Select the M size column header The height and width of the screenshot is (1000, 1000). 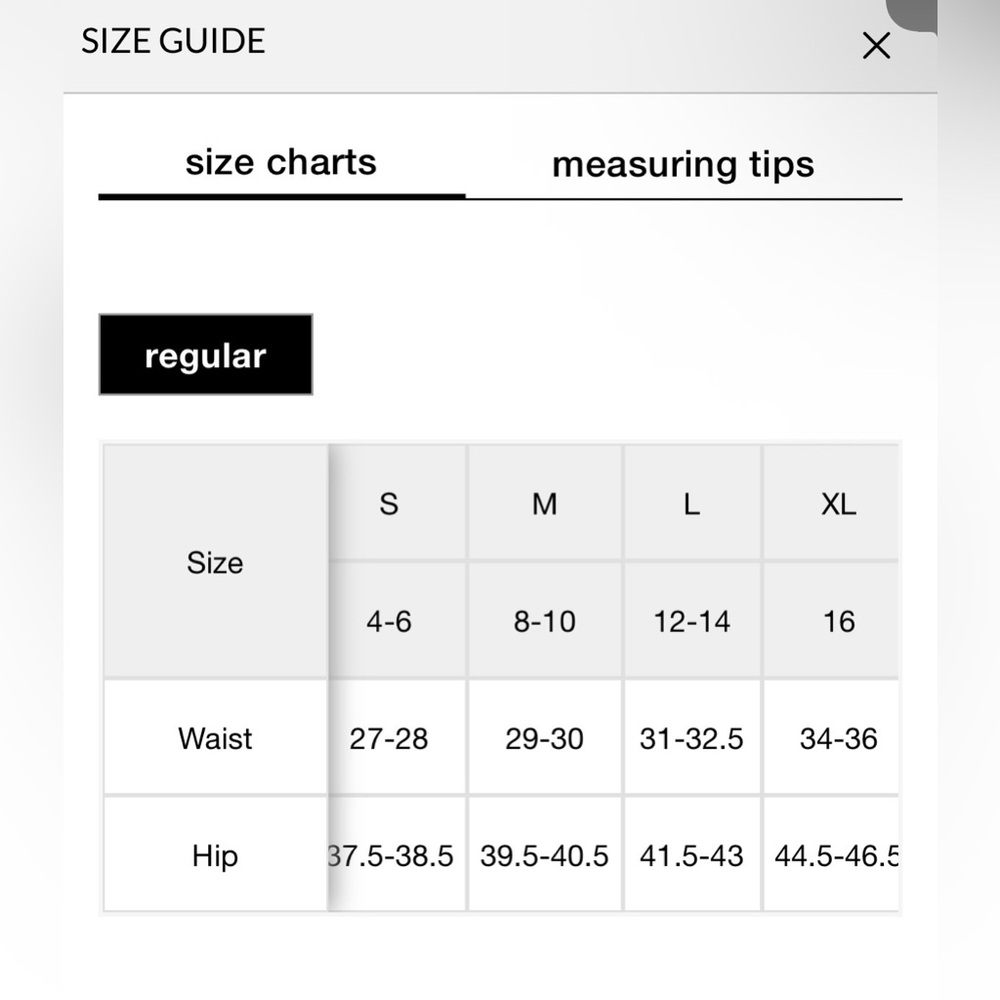(x=545, y=503)
